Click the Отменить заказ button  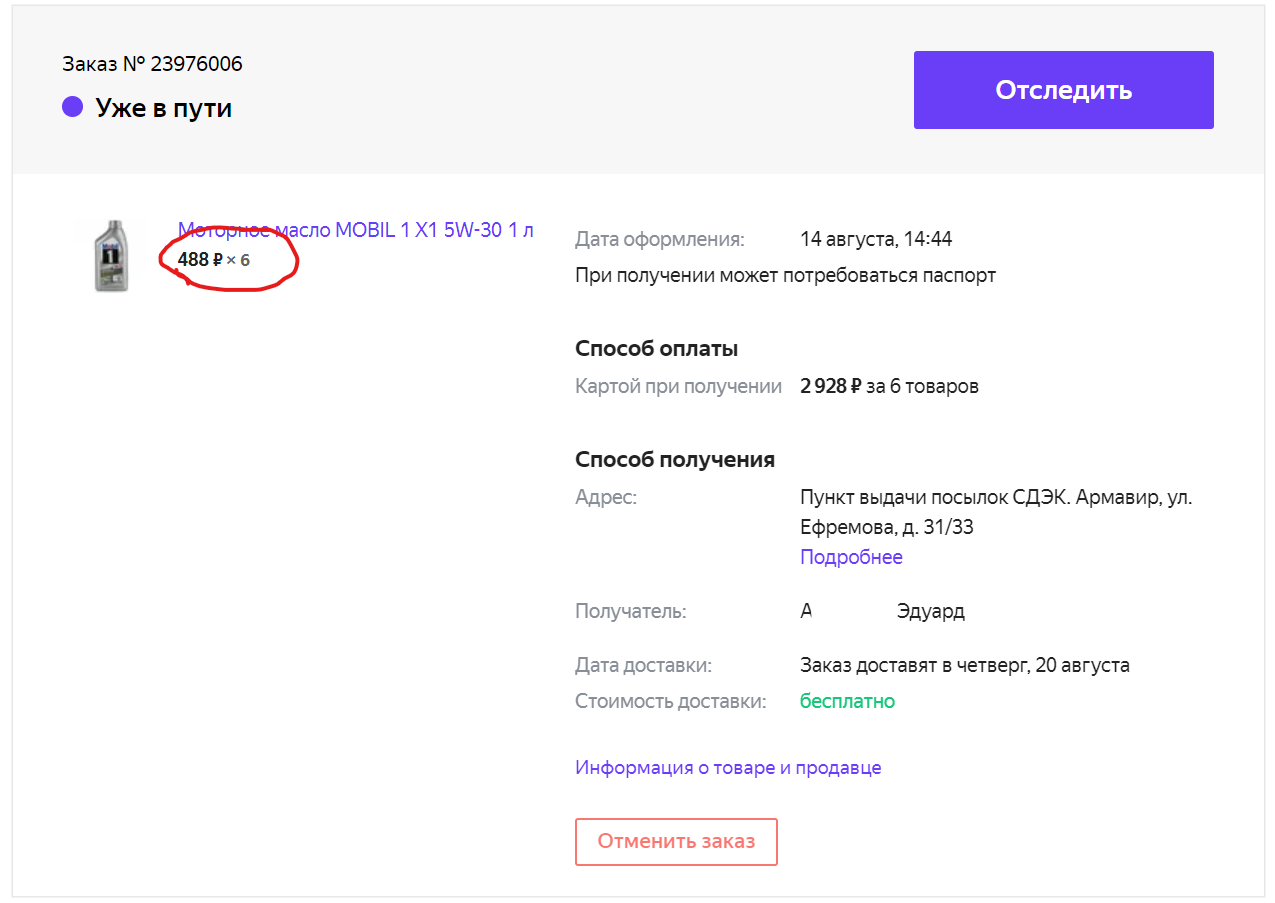(x=676, y=841)
